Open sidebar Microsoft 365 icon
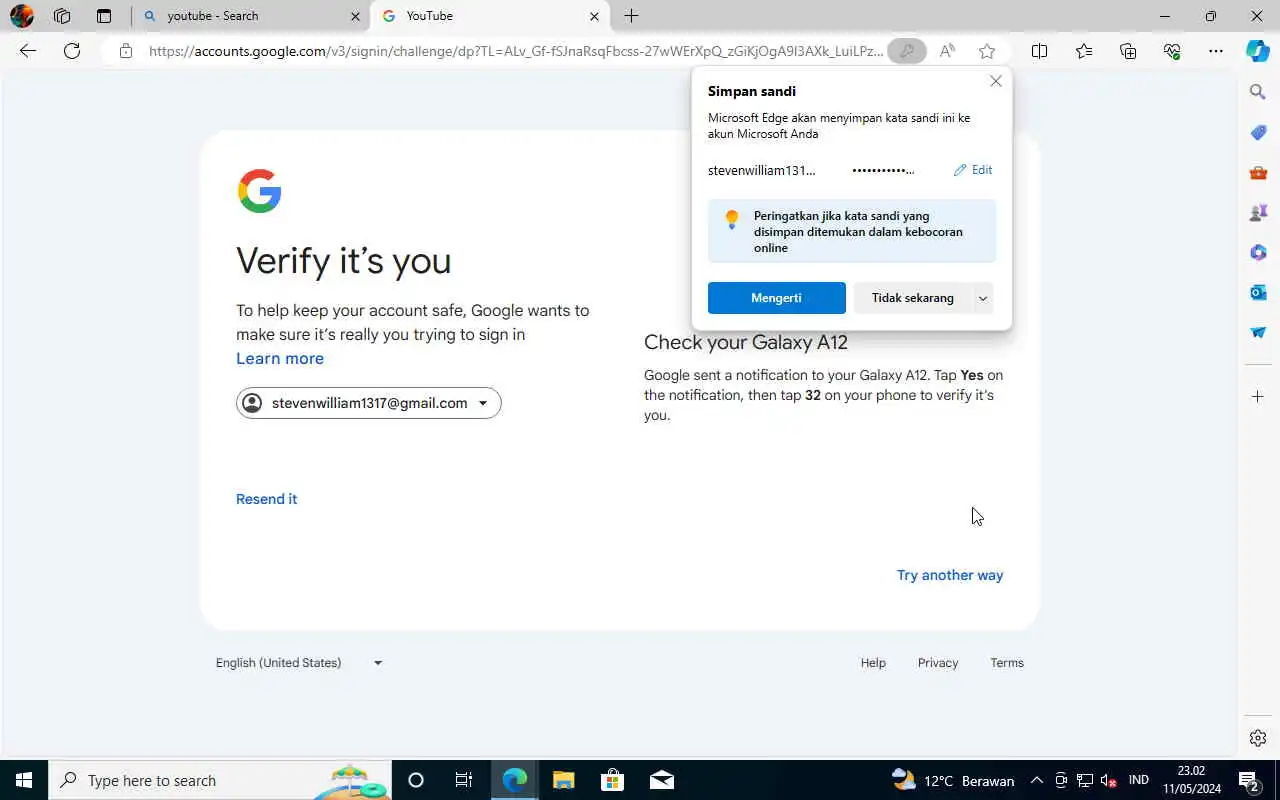Viewport: 1280px width, 800px height. 1258,253
